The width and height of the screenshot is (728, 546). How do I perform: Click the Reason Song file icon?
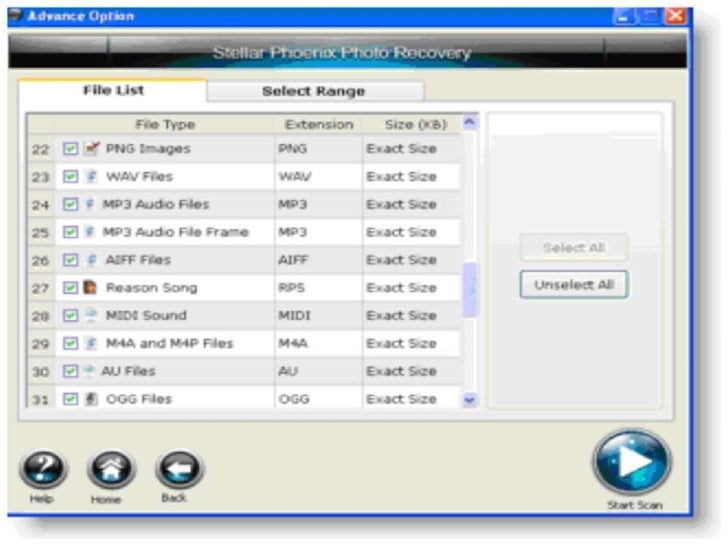pyautogui.click(x=90, y=287)
